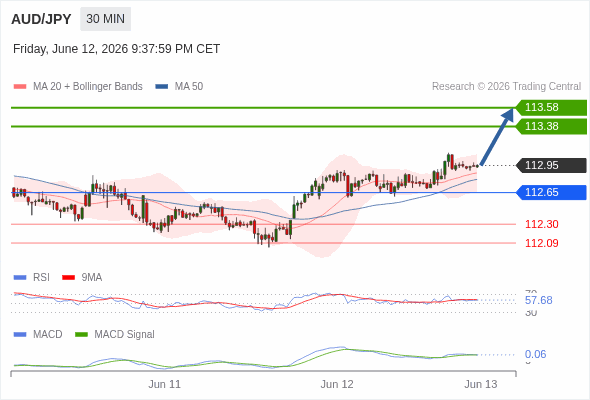
Task: Click the MACD Signal legend swatch
Action: [x=81, y=335]
